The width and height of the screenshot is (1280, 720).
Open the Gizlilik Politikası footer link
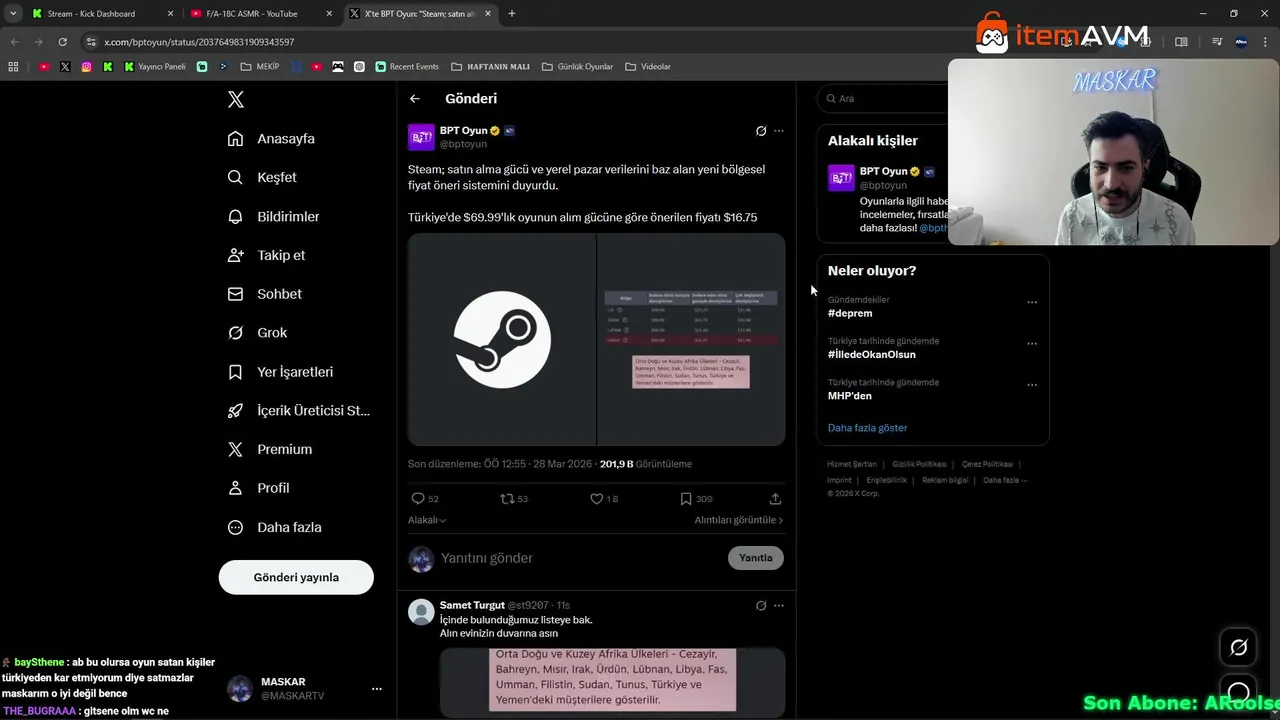919,464
